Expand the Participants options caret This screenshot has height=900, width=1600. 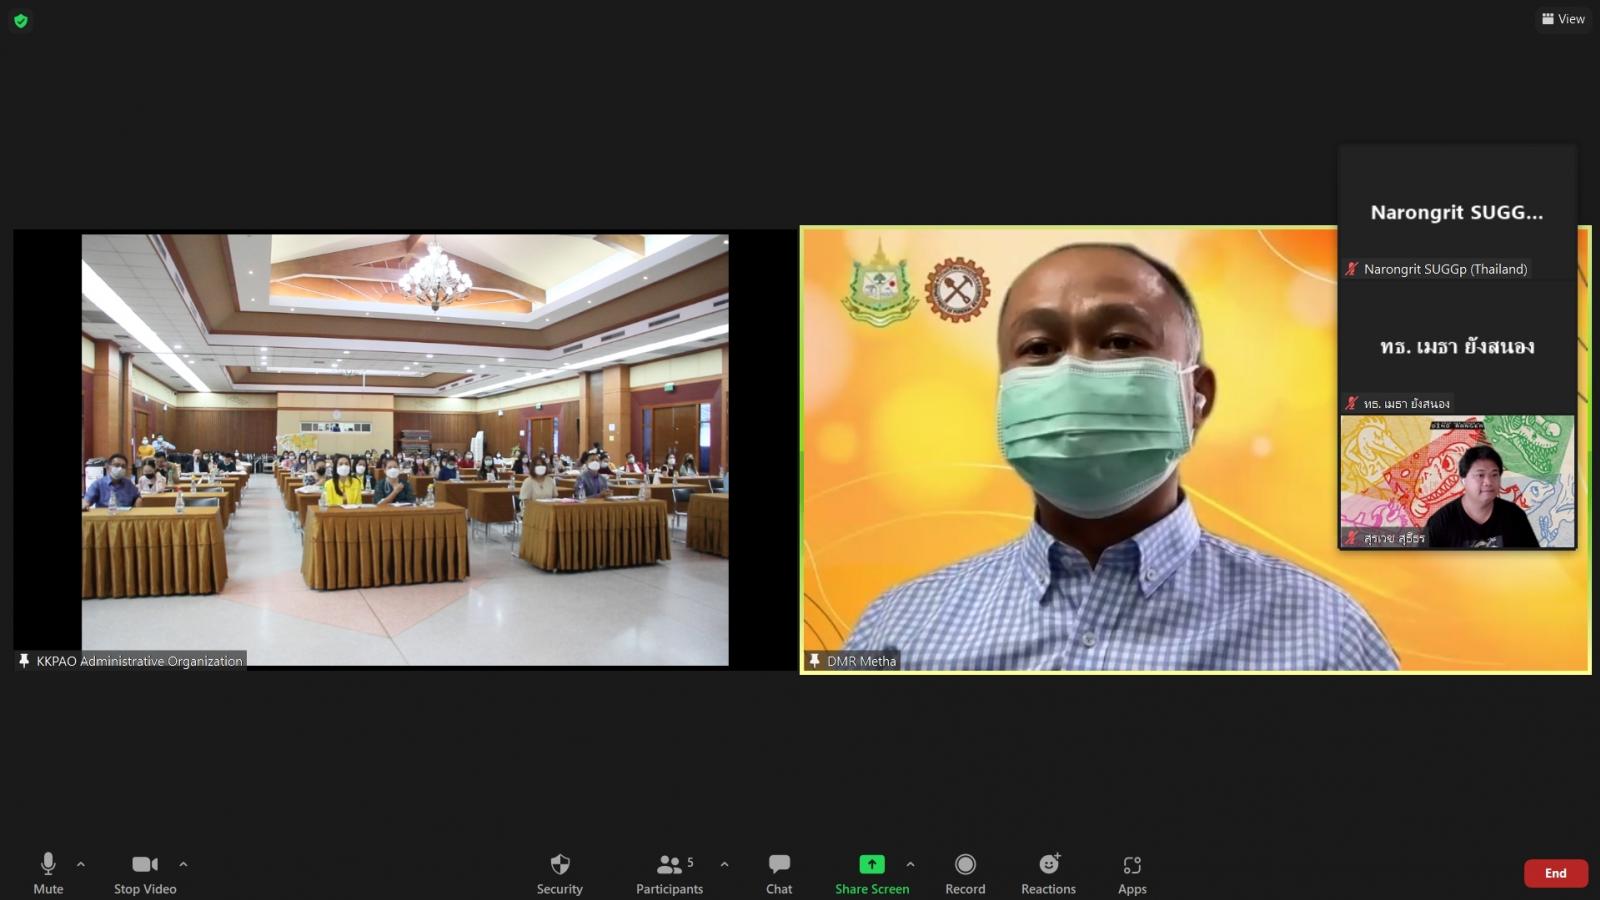pyautogui.click(x=724, y=864)
